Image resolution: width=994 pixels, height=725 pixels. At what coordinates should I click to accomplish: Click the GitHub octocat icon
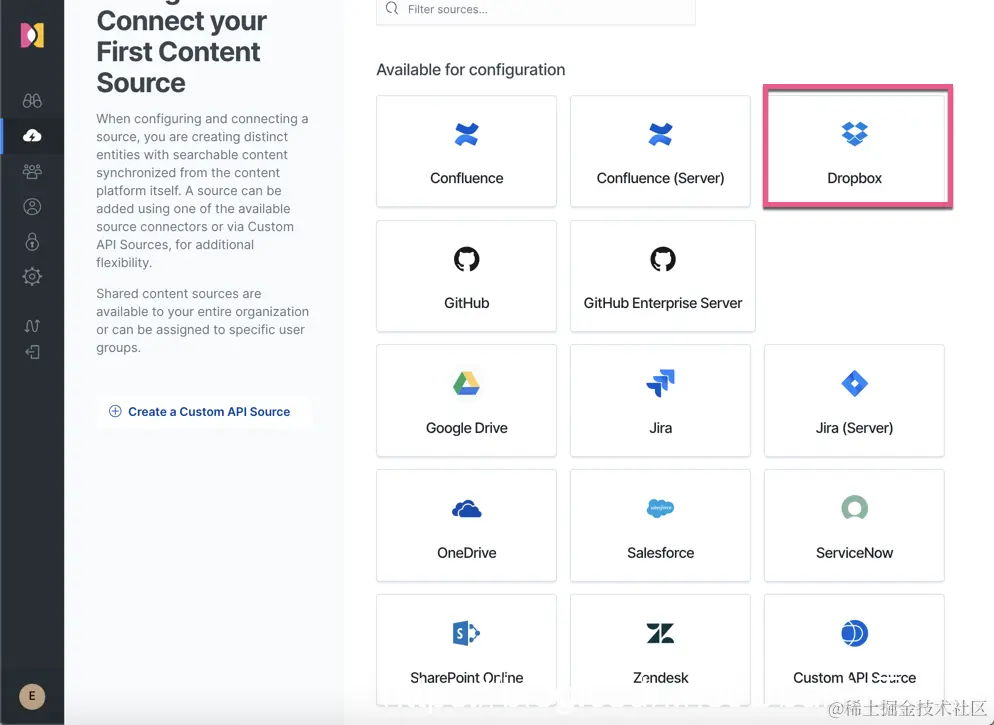[x=467, y=259]
